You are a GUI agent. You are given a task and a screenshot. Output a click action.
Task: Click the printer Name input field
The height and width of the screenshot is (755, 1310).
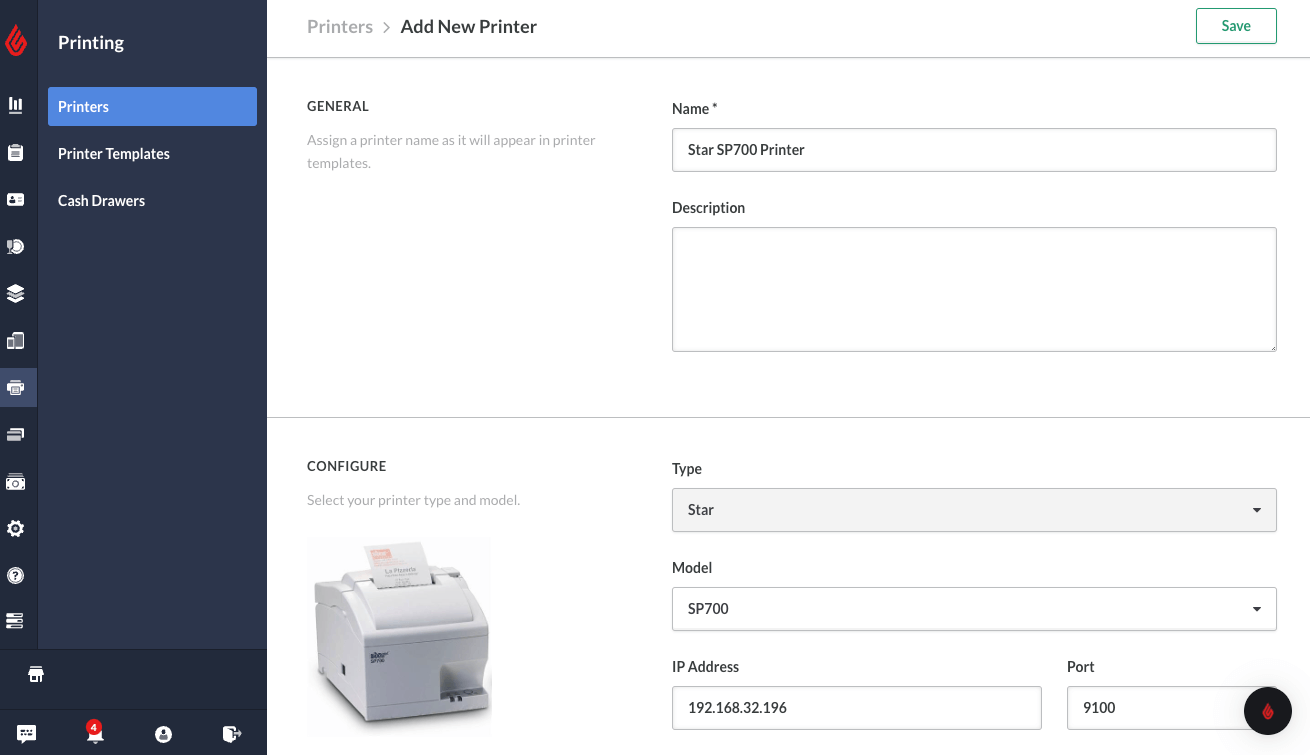(974, 150)
